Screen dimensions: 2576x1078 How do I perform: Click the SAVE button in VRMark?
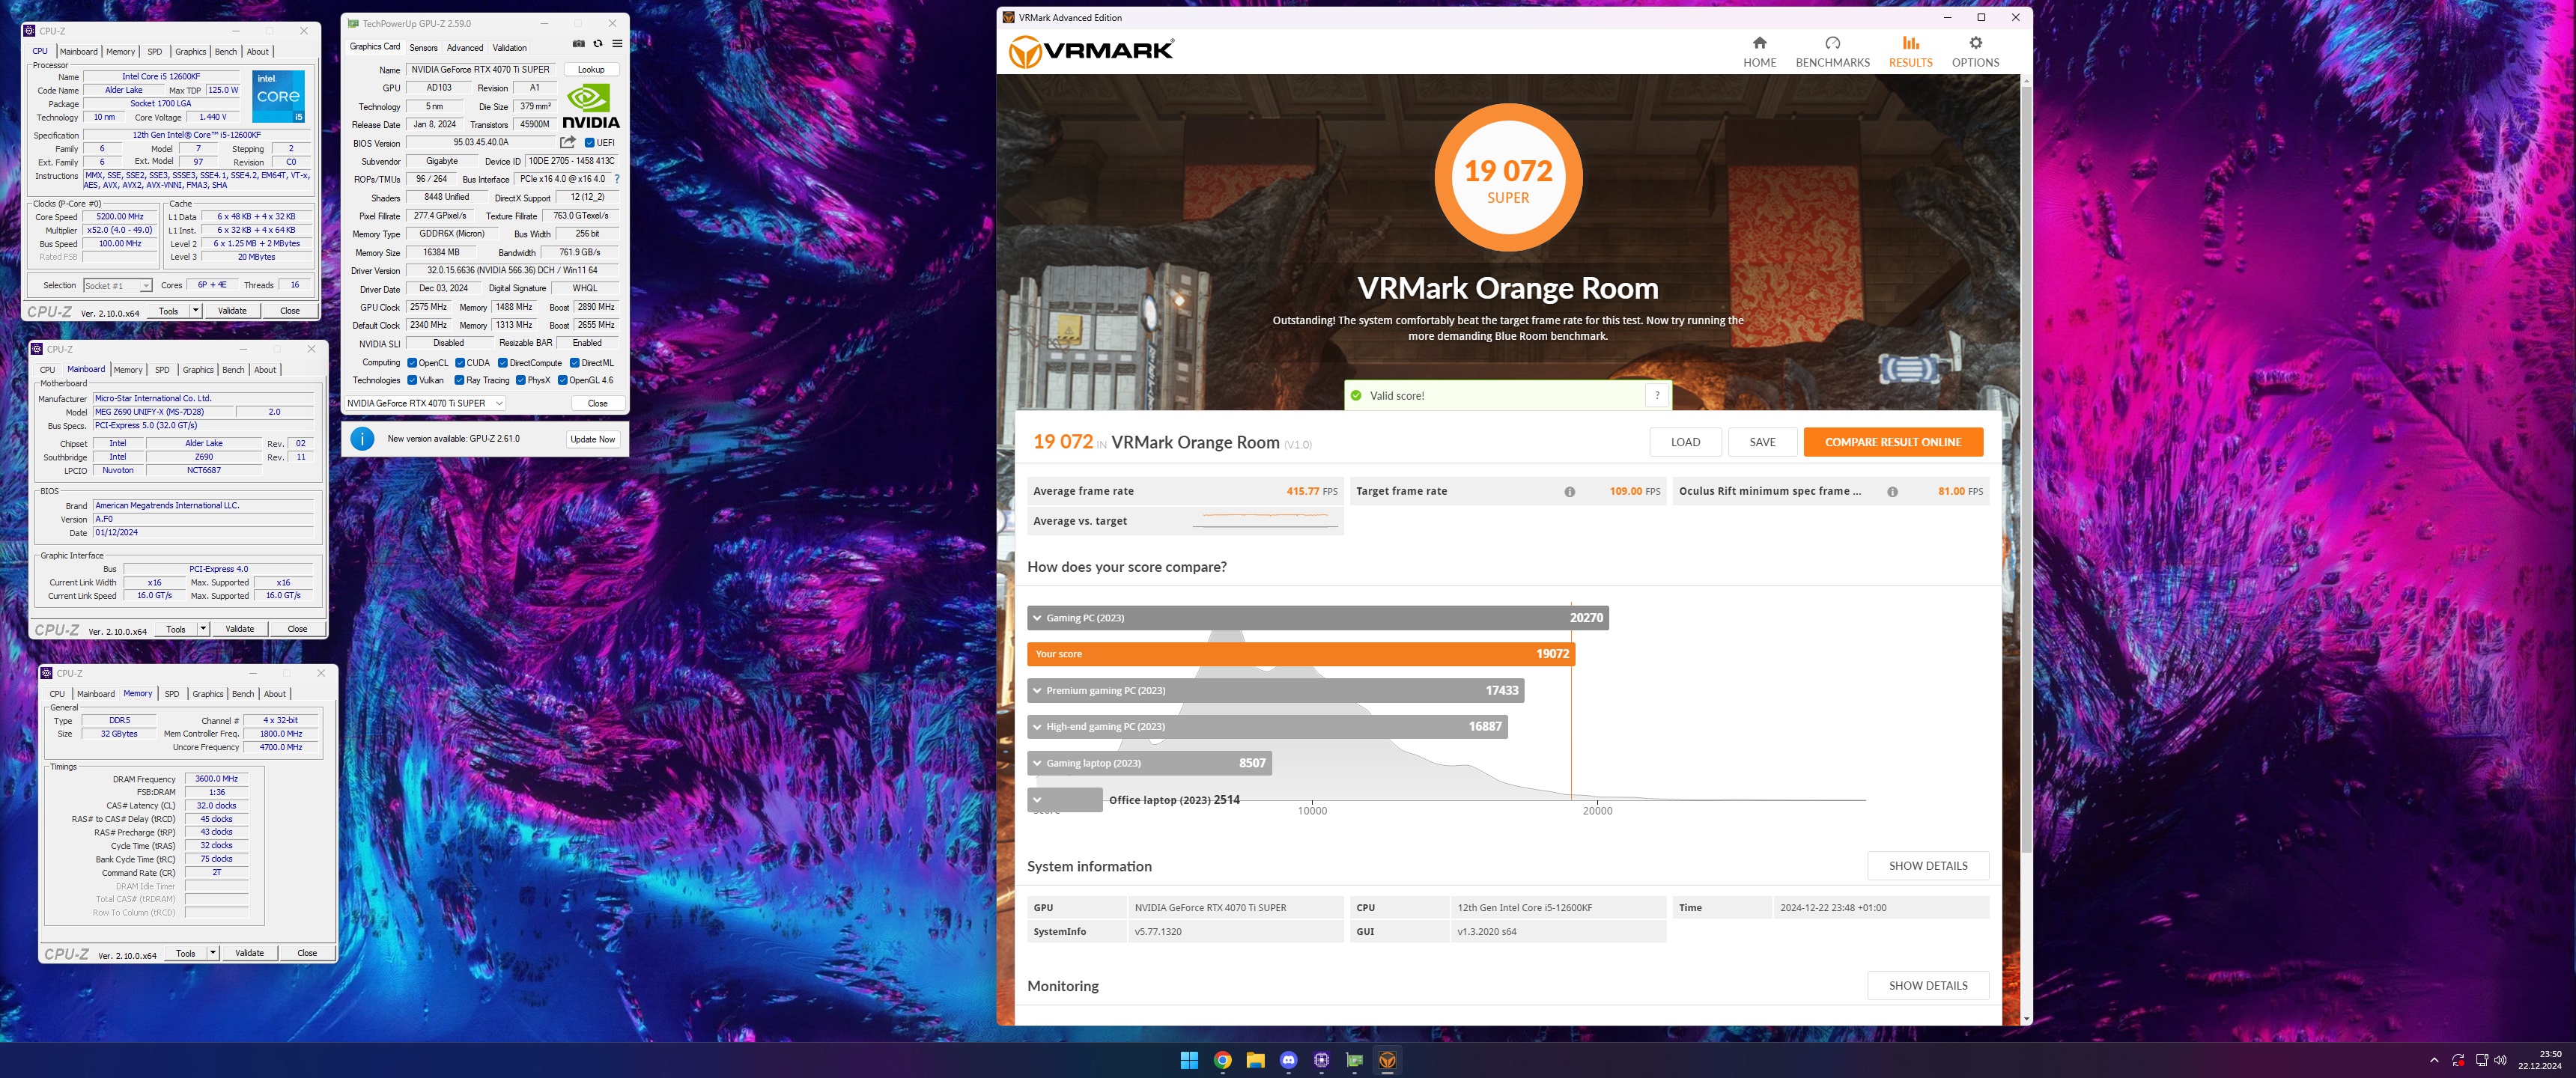point(1762,442)
